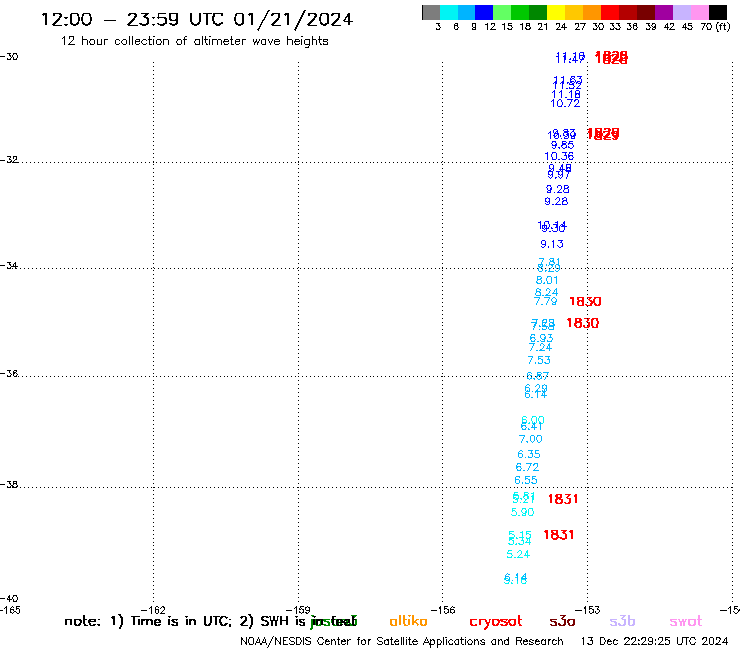Viewport: 740px width, 650px height.
Task: Click the wave height value 9.13
Action: (552, 244)
